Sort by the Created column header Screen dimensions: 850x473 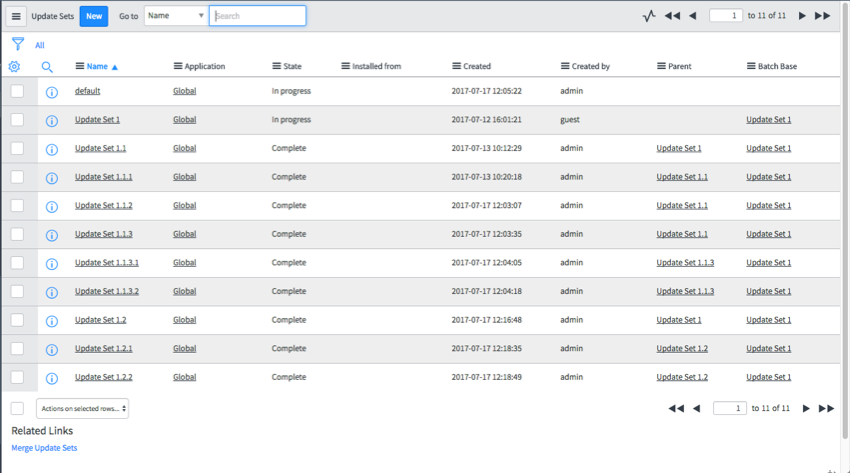pos(477,66)
